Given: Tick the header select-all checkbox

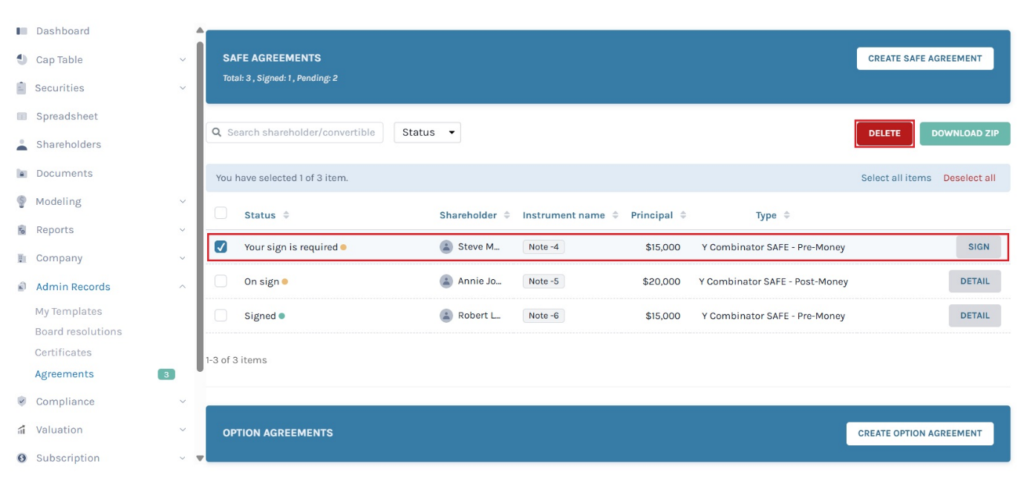Looking at the screenshot, I should (221, 214).
